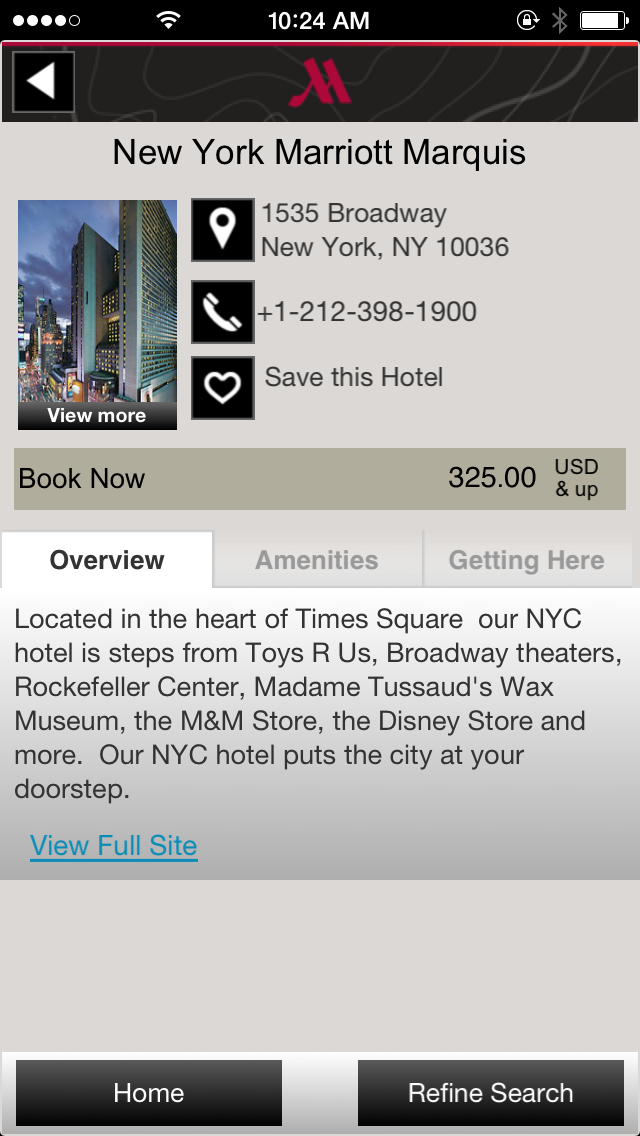Click the heart icon to save this hotel
Screen dimensions: 640x1136
point(222,387)
